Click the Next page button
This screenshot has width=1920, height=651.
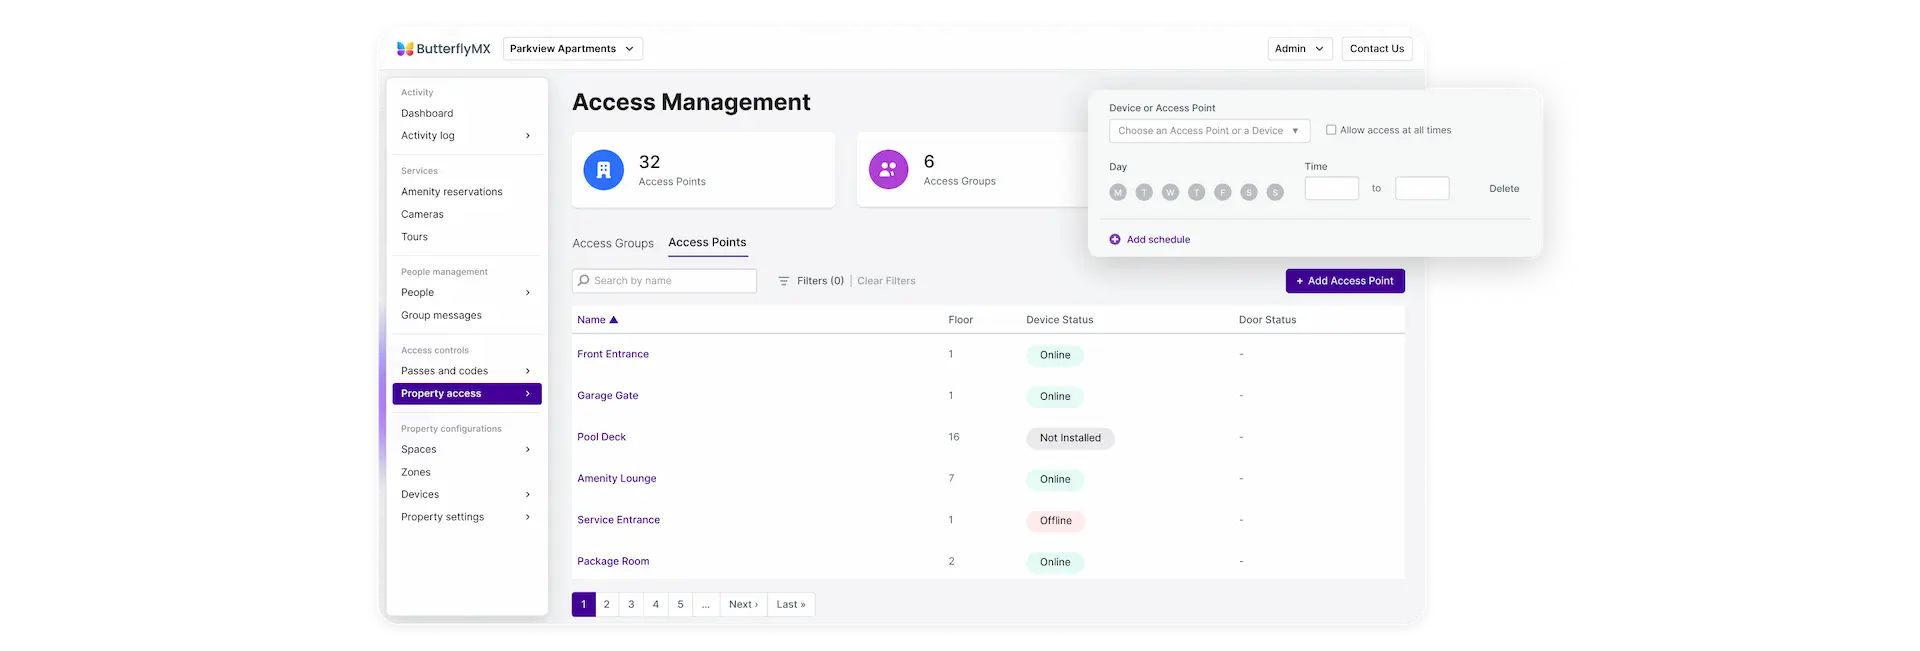pos(743,605)
